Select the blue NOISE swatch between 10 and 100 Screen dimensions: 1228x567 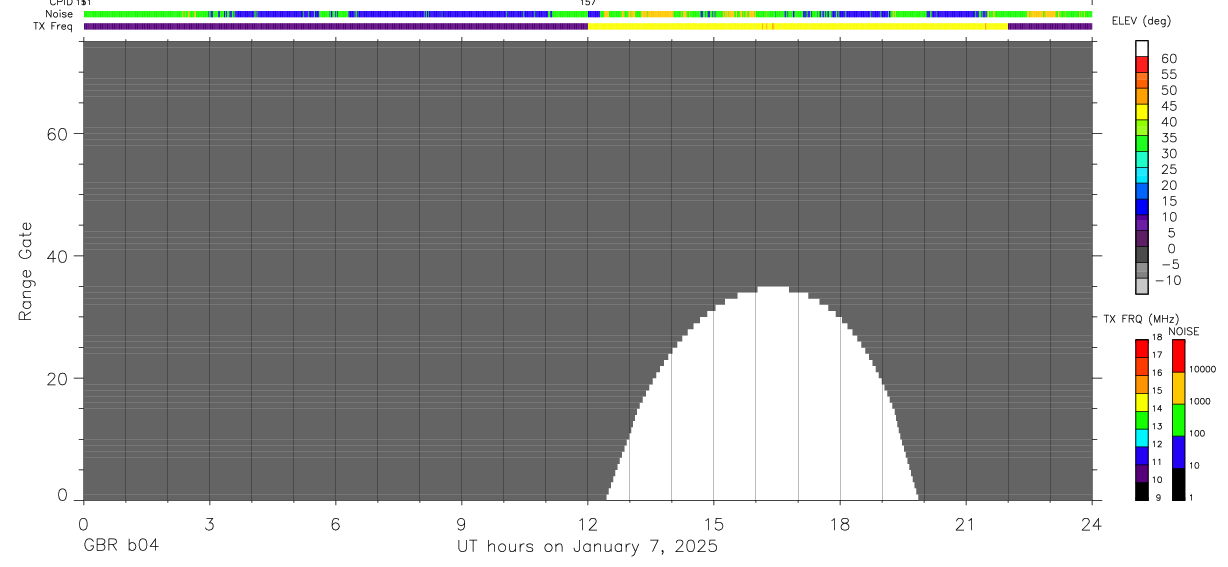(x=1178, y=452)
